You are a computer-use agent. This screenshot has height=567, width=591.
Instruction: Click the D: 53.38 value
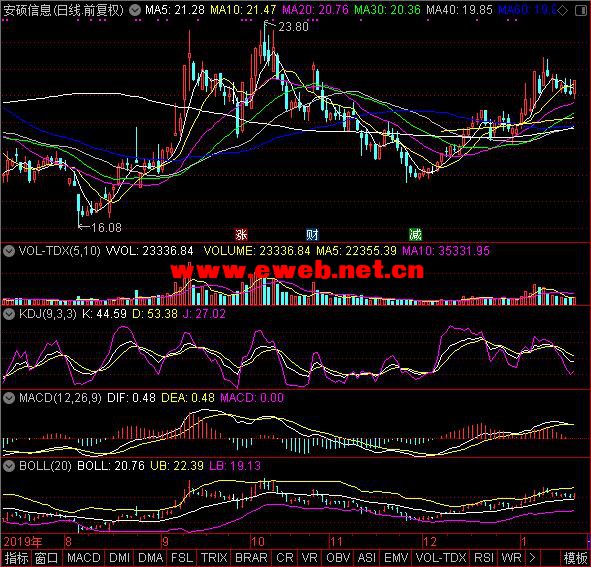tap(155, 314)
